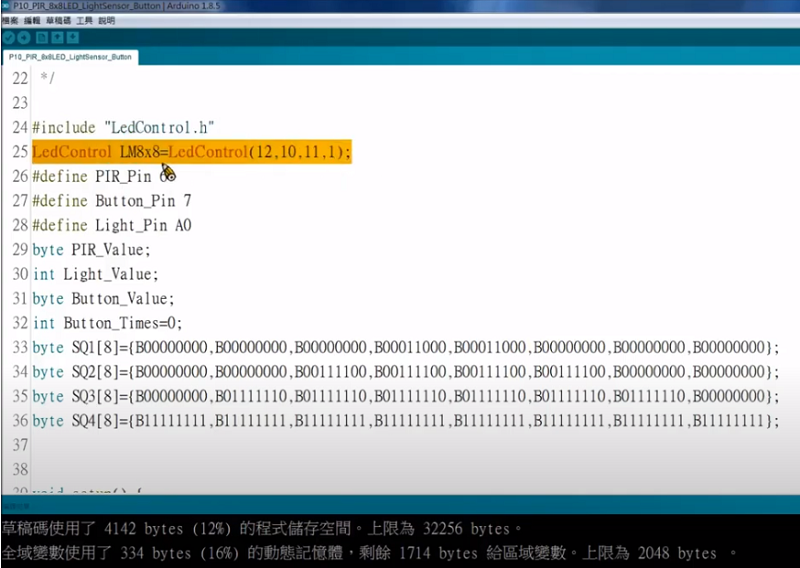Click the Arduino logo in title bar
Viewport: 800px width, 568px height.
pyautogui.click(x=5, y=6)
